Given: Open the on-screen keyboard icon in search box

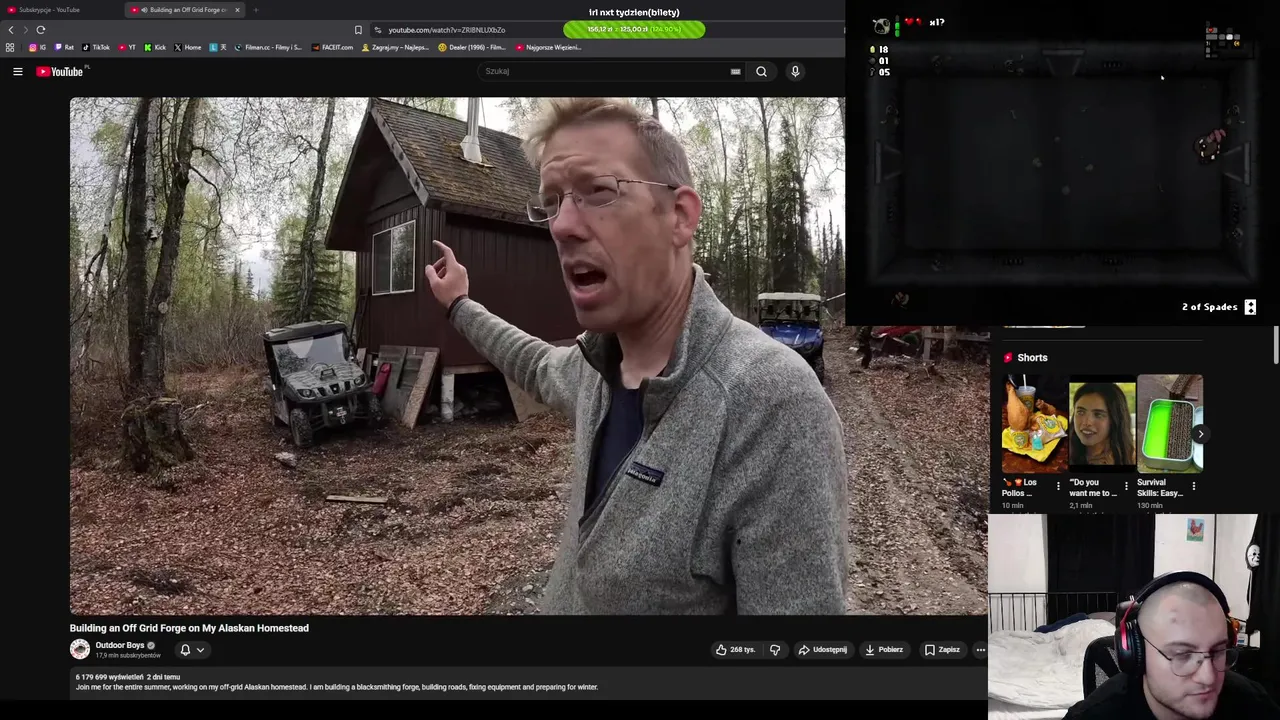Looking at the screenshot, I should 735,71.
